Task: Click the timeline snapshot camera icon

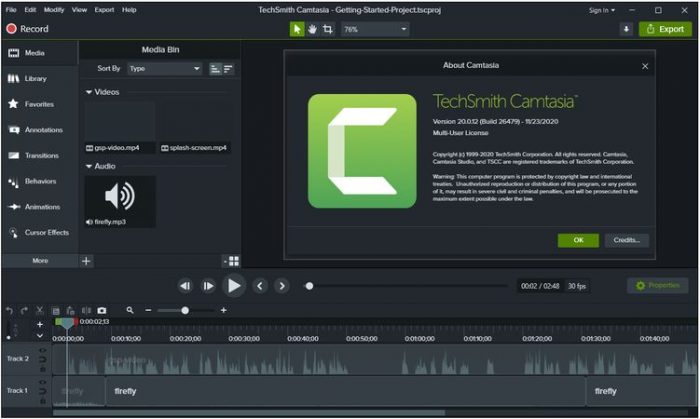Action: click(101, 311)
